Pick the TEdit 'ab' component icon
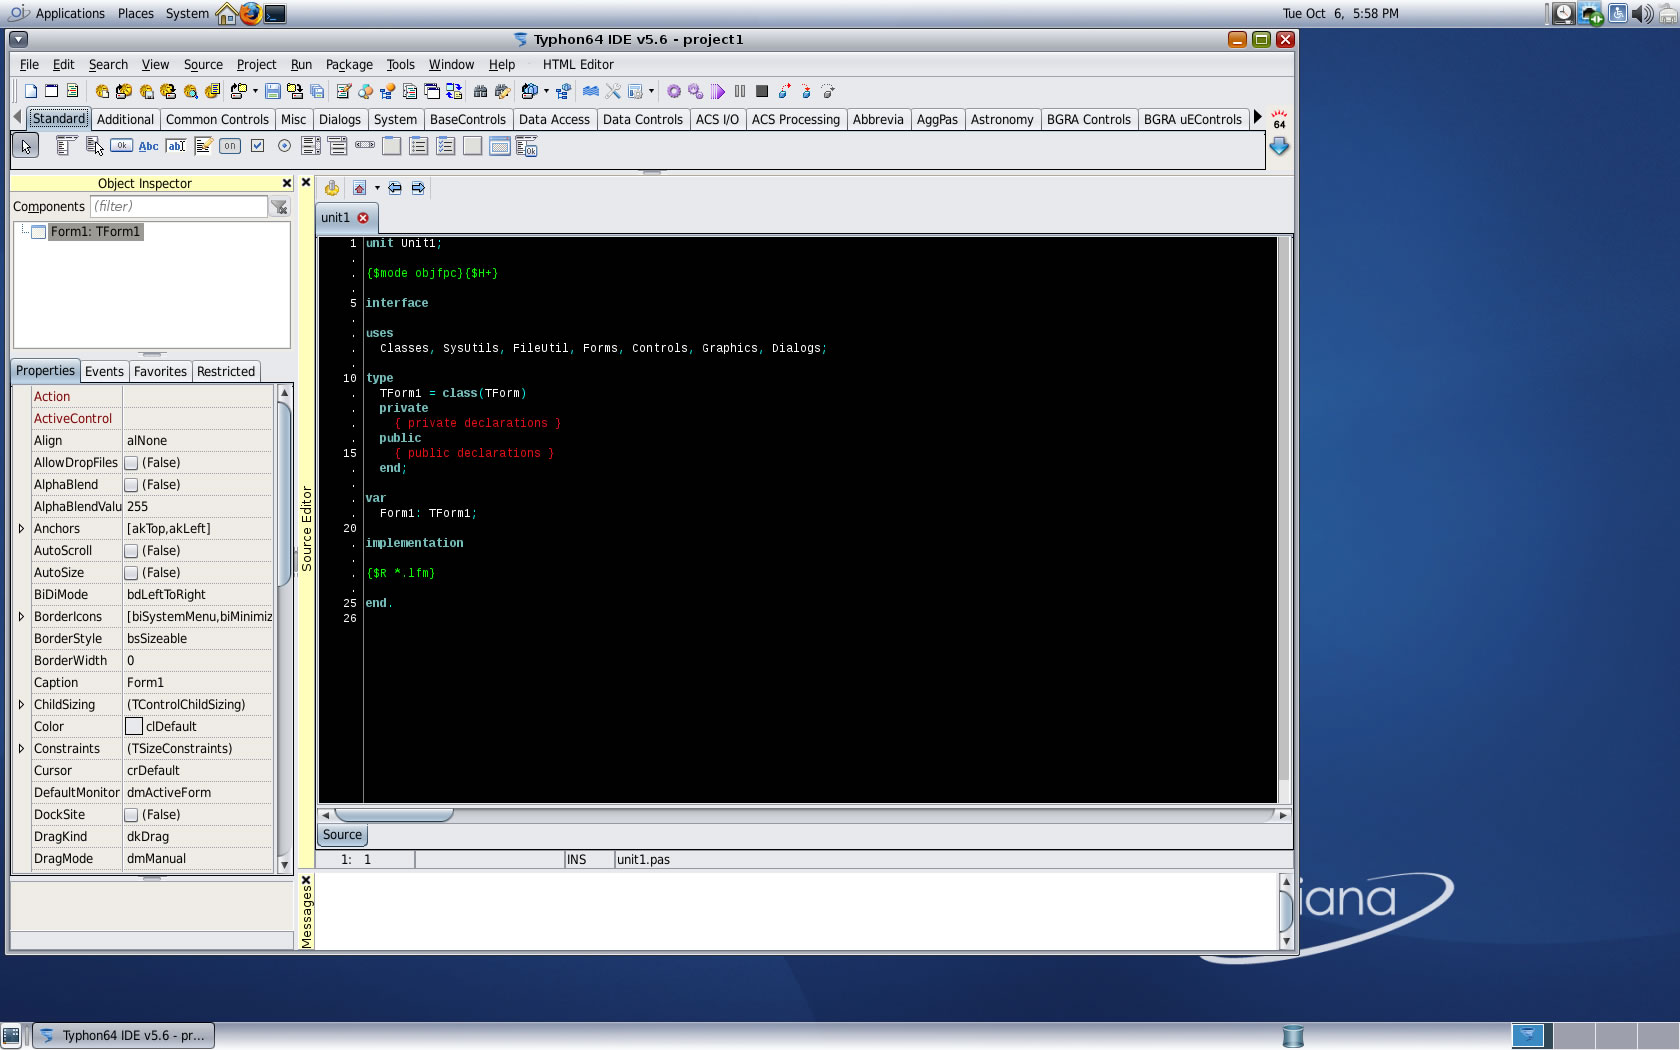 point(176,146)
